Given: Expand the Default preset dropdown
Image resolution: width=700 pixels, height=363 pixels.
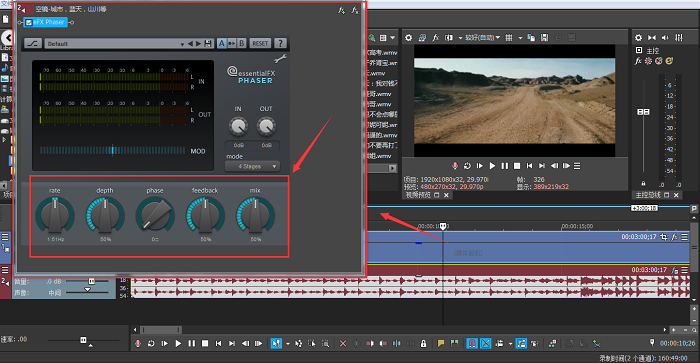Looking at the screenshot, I should coord(182,44).
